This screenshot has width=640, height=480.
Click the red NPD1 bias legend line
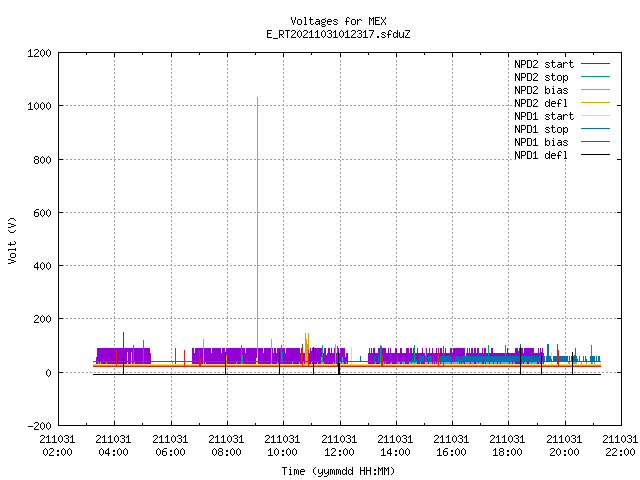point(596,142)
